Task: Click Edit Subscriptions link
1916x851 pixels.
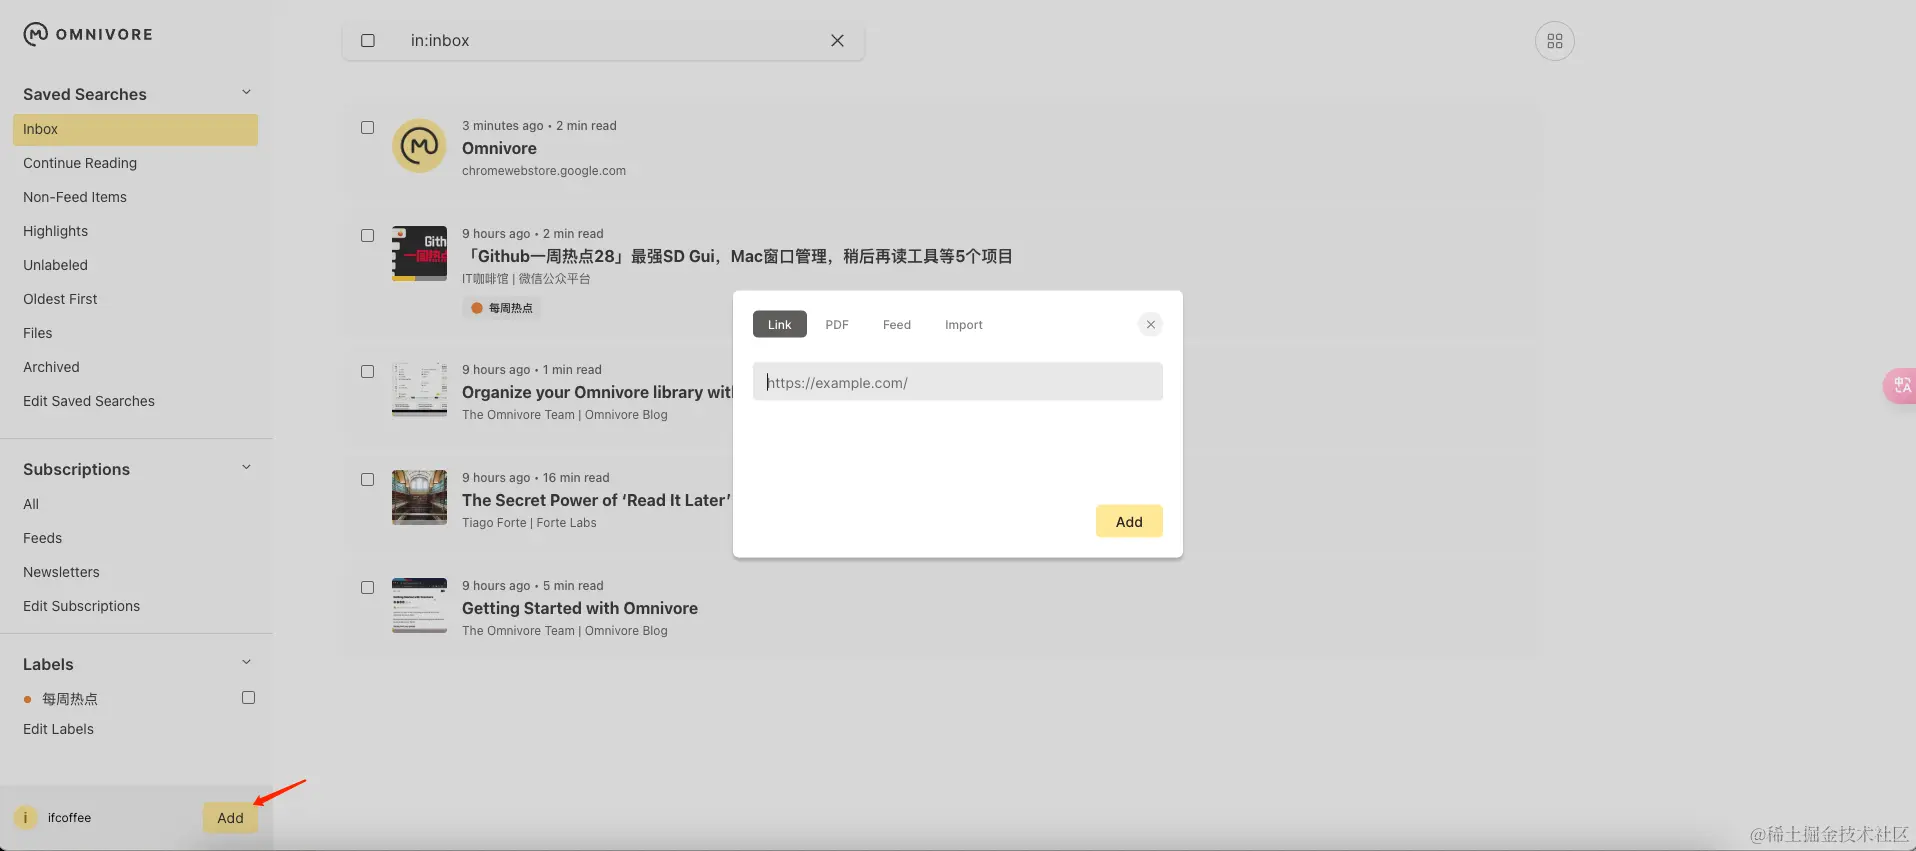Action: [81, 606]
